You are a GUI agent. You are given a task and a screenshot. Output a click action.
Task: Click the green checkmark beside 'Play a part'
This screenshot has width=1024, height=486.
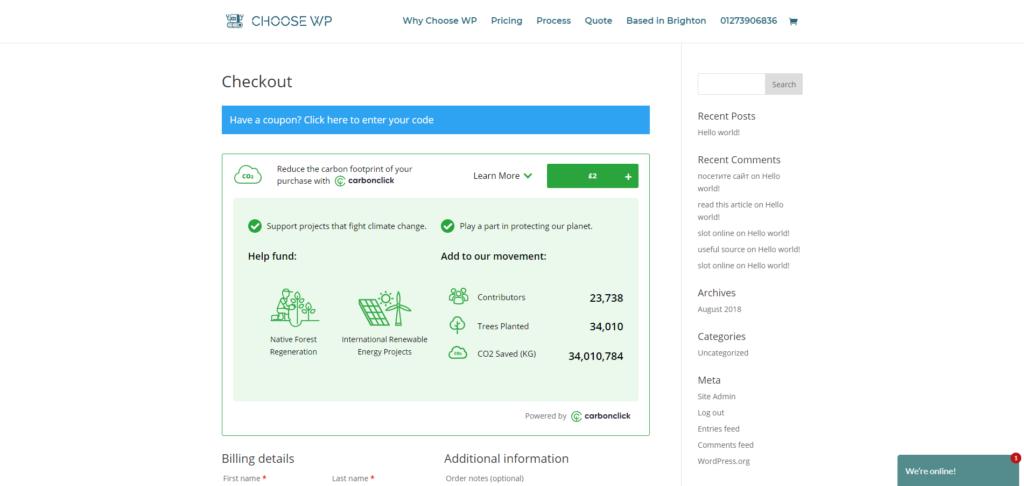point(447,226)
